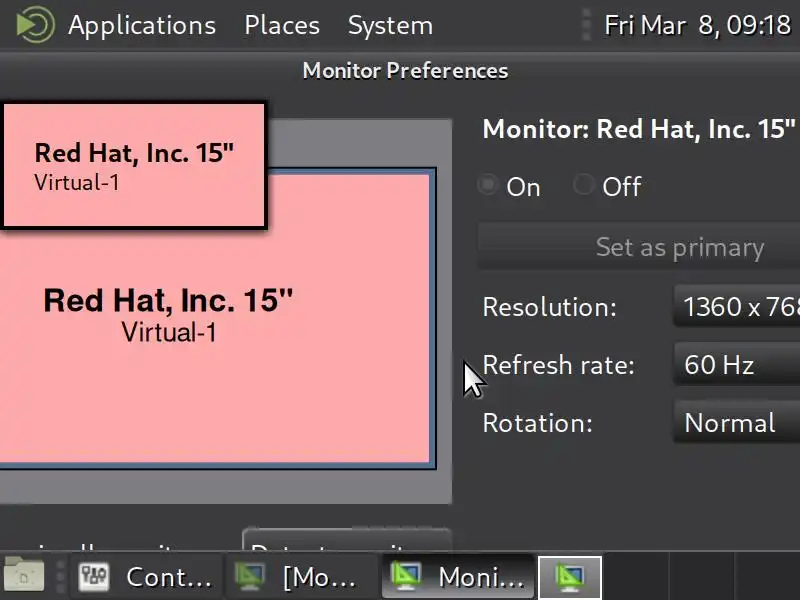Screen dimensions: 800x600
Task: Select the small Red Hat monitor thumbnail
Action: pos(134,165)
